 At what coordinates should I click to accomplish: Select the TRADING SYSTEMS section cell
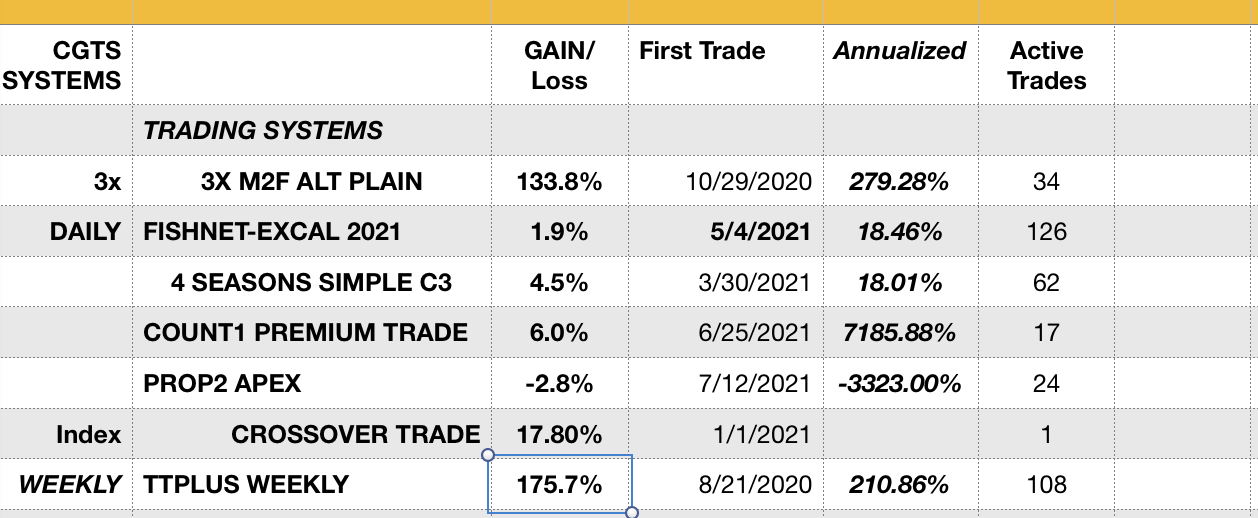263,130
